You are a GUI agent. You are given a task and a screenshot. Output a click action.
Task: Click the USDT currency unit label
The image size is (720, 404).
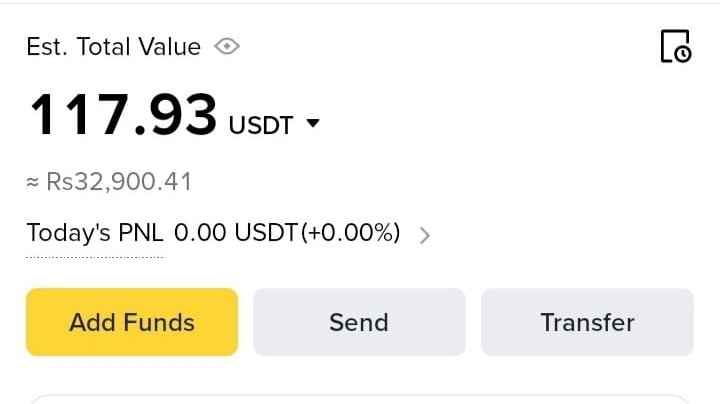click(x=261, y=125)
